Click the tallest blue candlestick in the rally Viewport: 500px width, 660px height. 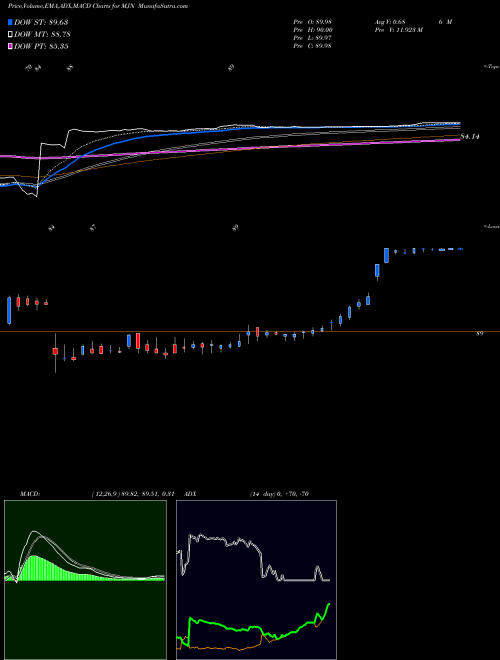(x=386, y=255)
